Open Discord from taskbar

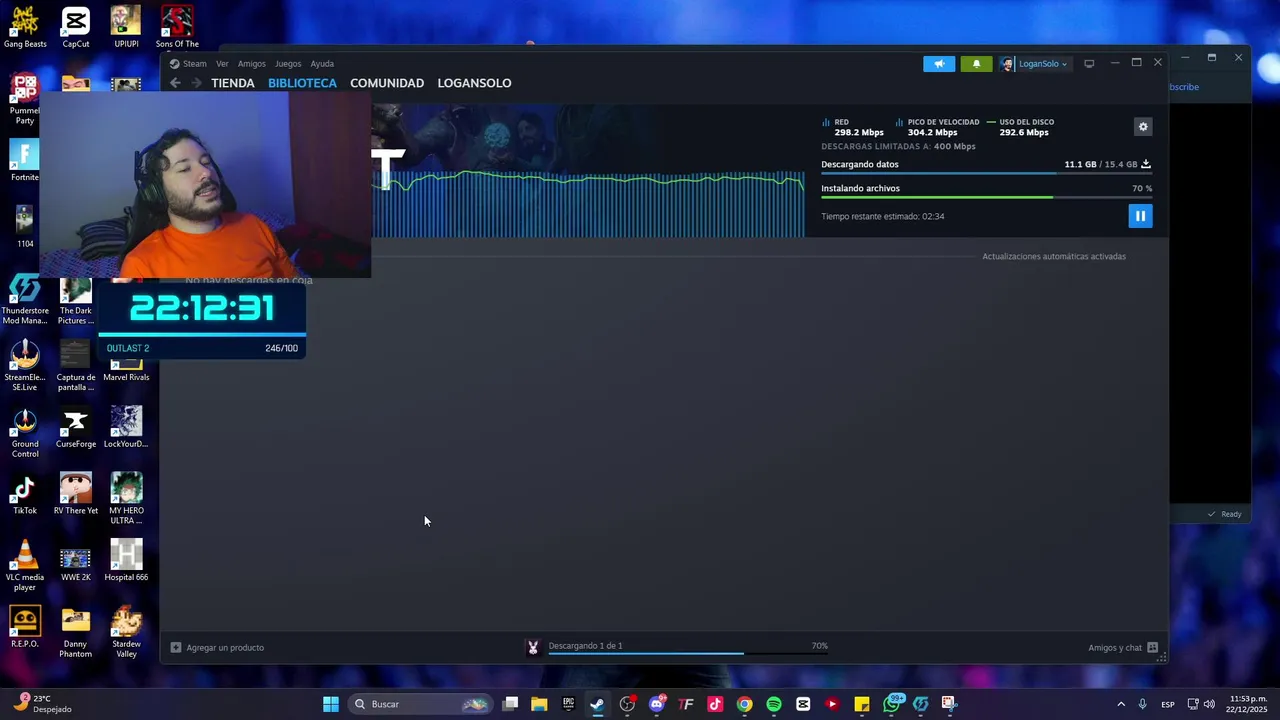[657, 704]
